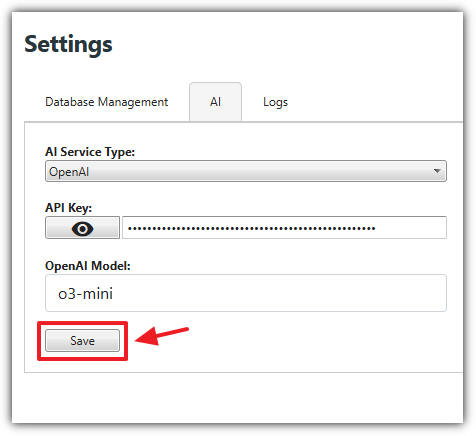476x436 pixels.
Task: Click the OpenAI Model label
Action: click(x=88, y=266)
